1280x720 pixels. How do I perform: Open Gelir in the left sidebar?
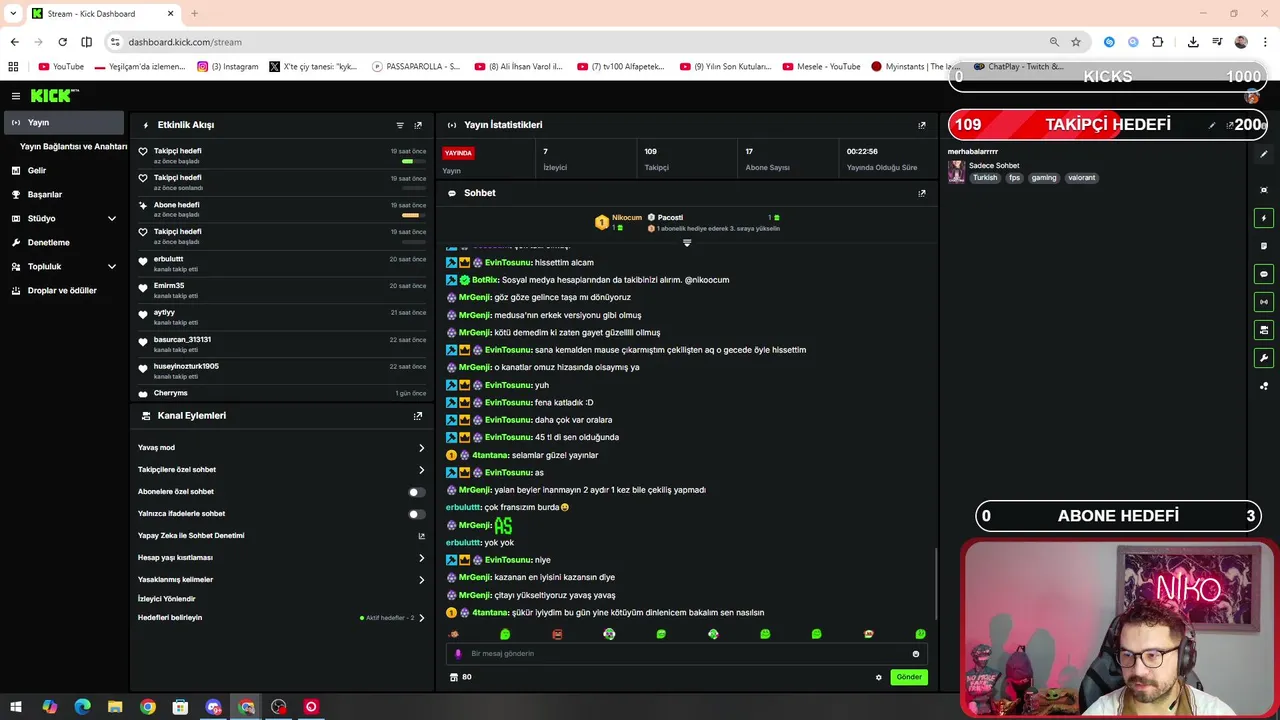(62, 170)
